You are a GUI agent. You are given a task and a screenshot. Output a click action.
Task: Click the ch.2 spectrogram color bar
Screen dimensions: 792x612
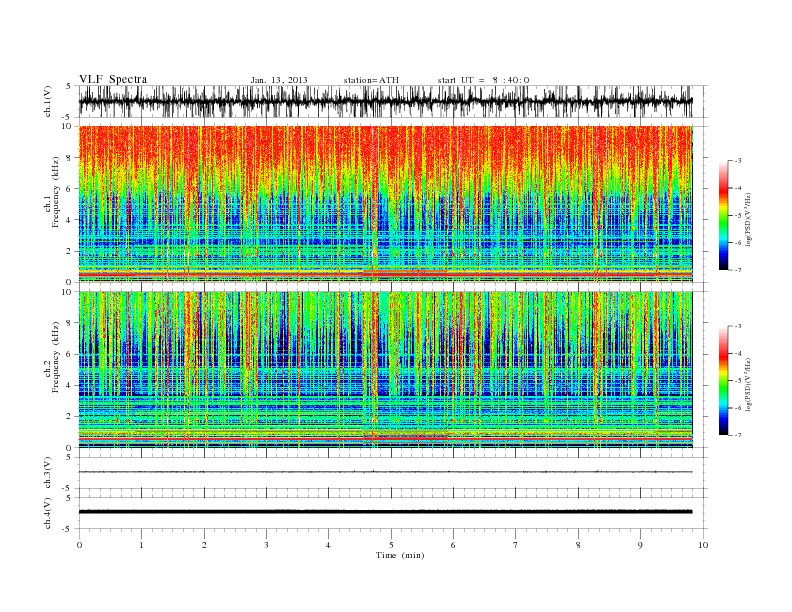point(723,380)
